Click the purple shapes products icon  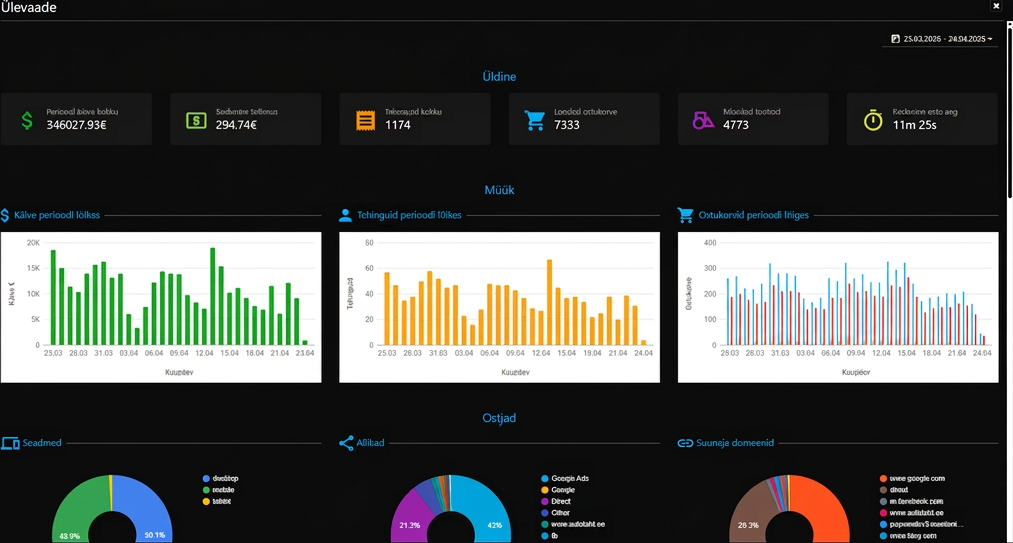point(703,120)
